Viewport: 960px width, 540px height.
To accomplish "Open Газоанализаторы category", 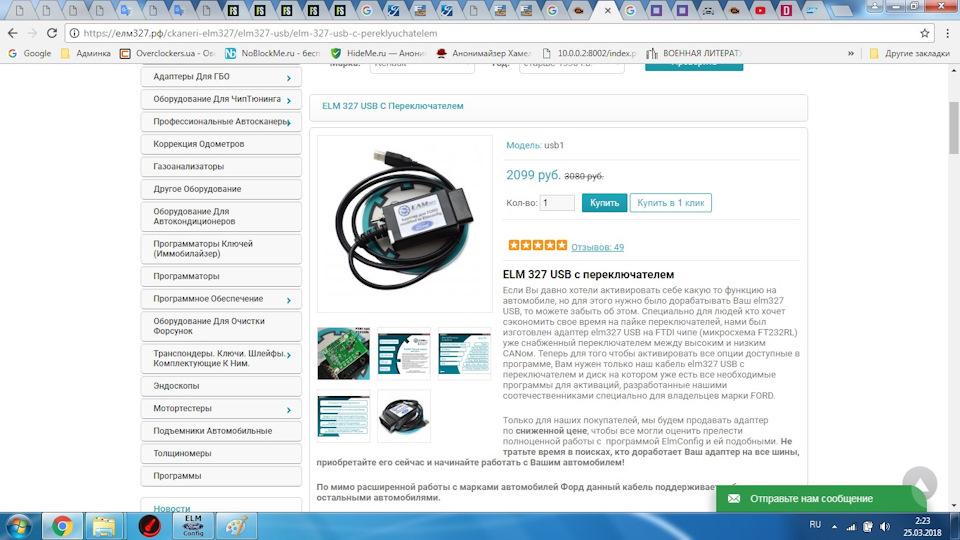I will 221,167.
